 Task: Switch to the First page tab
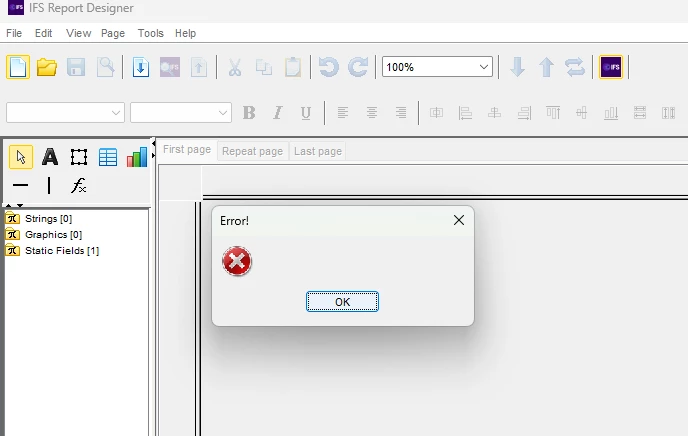[187, 150]
